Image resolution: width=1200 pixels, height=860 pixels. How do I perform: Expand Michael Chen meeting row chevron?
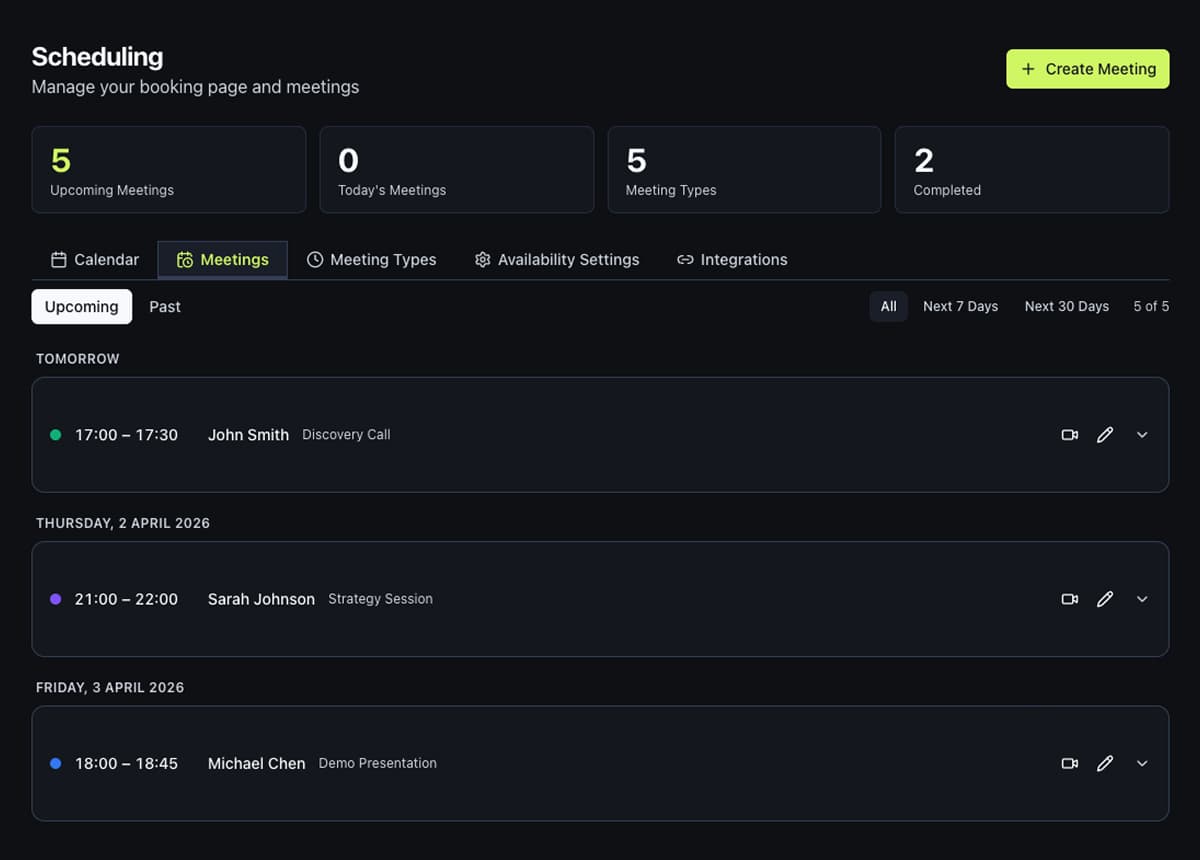[x=1142, y=763]
